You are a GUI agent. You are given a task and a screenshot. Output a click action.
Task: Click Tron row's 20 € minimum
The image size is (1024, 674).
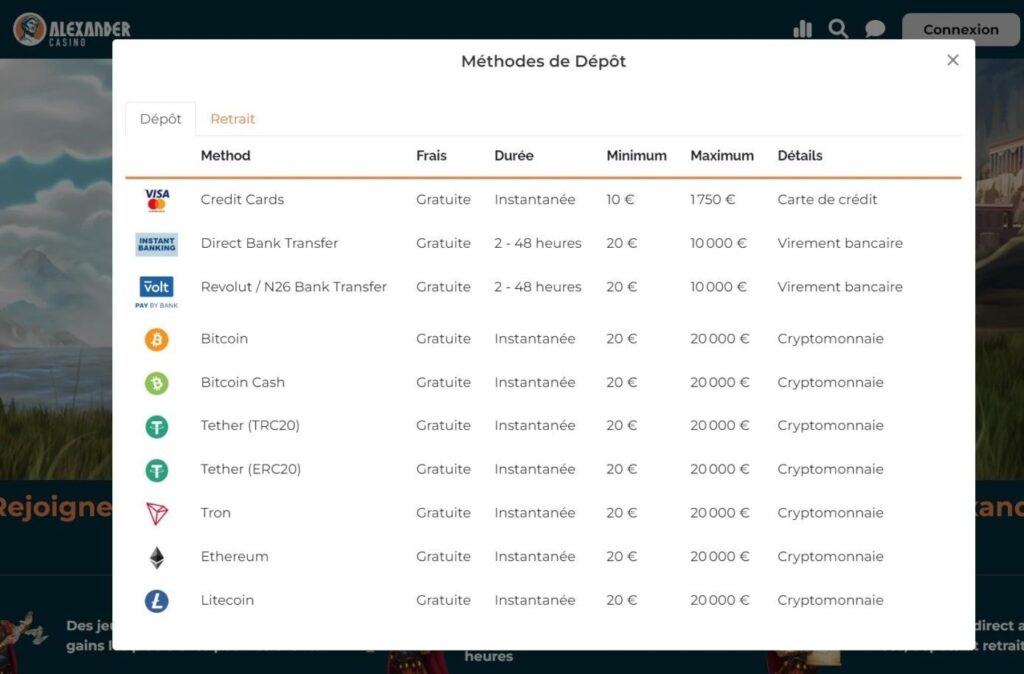point(622,513)
